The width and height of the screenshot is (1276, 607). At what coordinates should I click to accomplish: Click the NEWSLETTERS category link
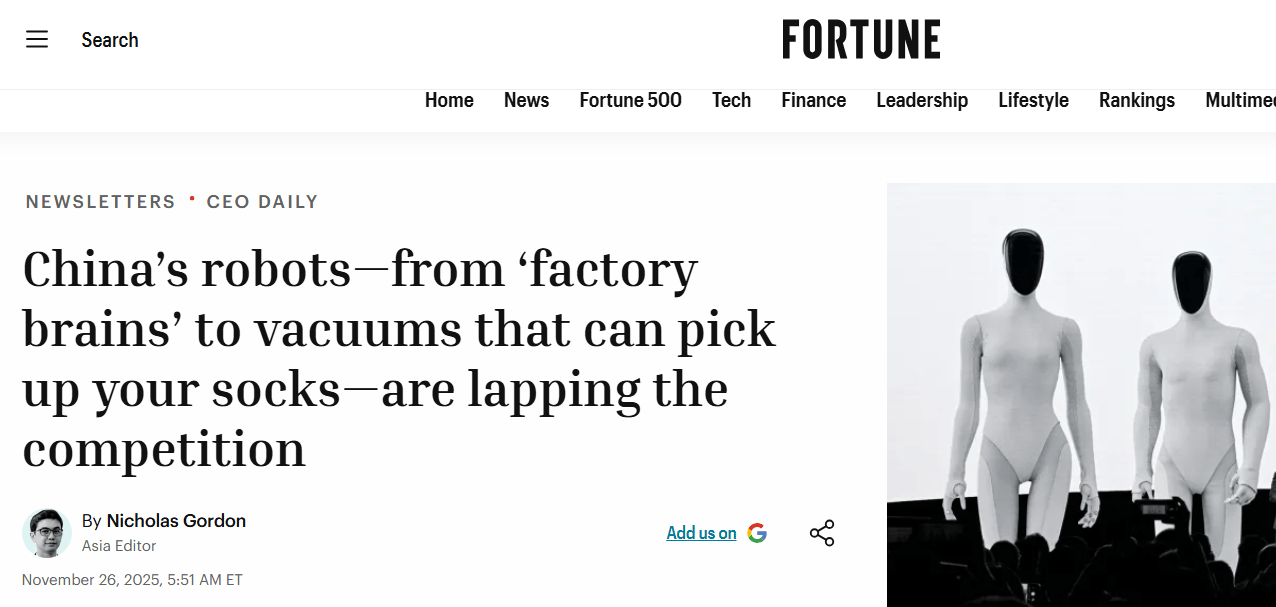[x=100, y=202]
